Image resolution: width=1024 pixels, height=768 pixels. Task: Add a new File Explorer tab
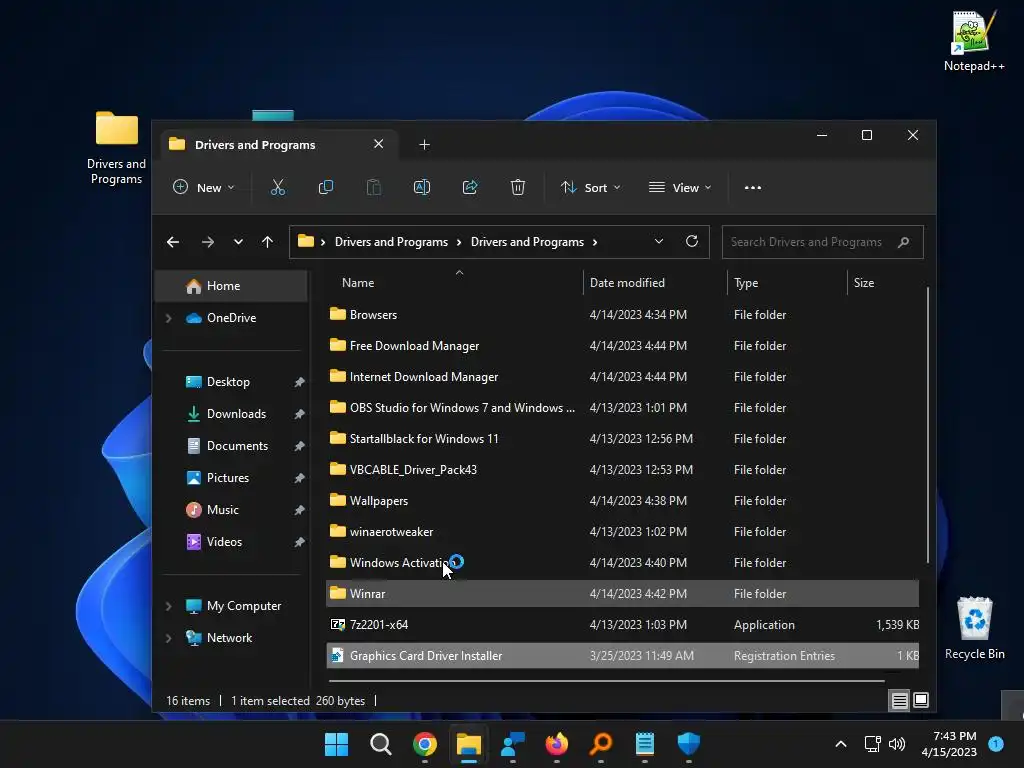tap(424, 144)
